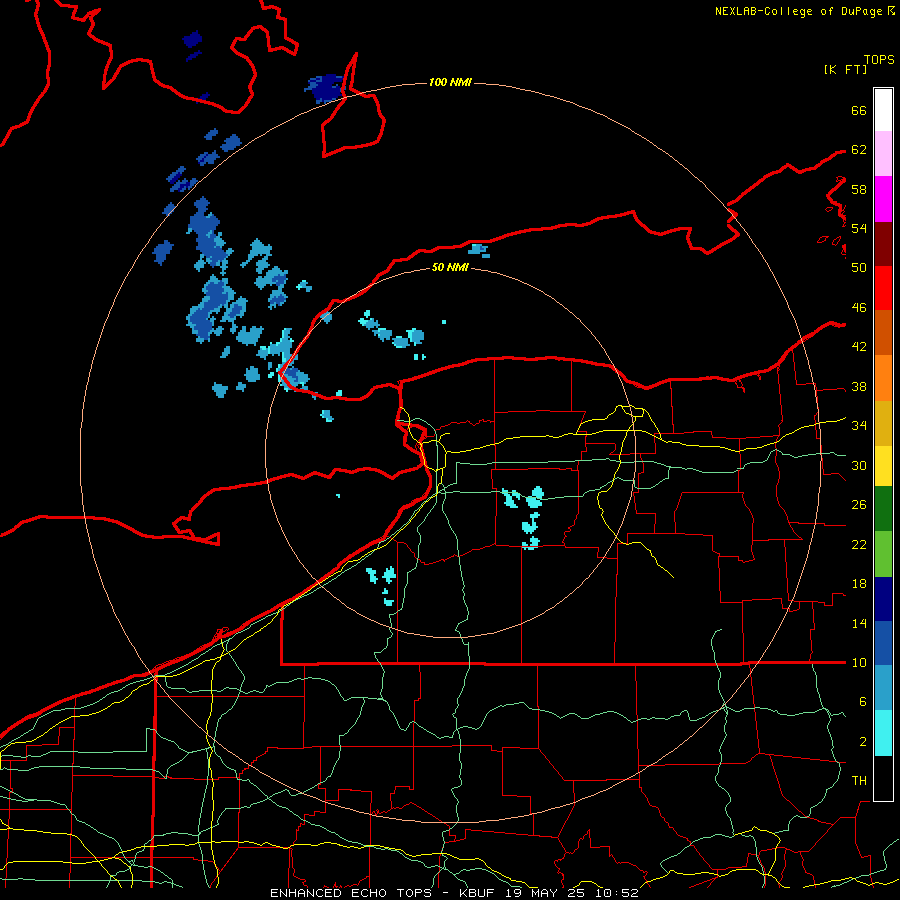
Task: Click the 38 legend value
Action: point(859,387)
